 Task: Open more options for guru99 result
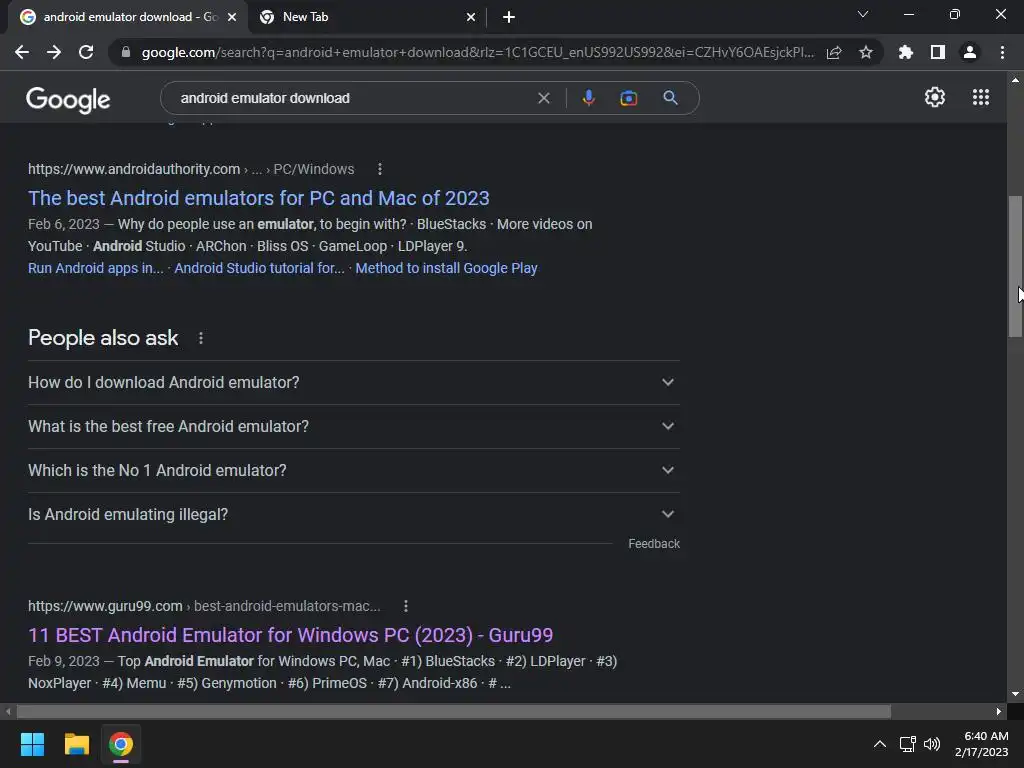click(406, 606)
